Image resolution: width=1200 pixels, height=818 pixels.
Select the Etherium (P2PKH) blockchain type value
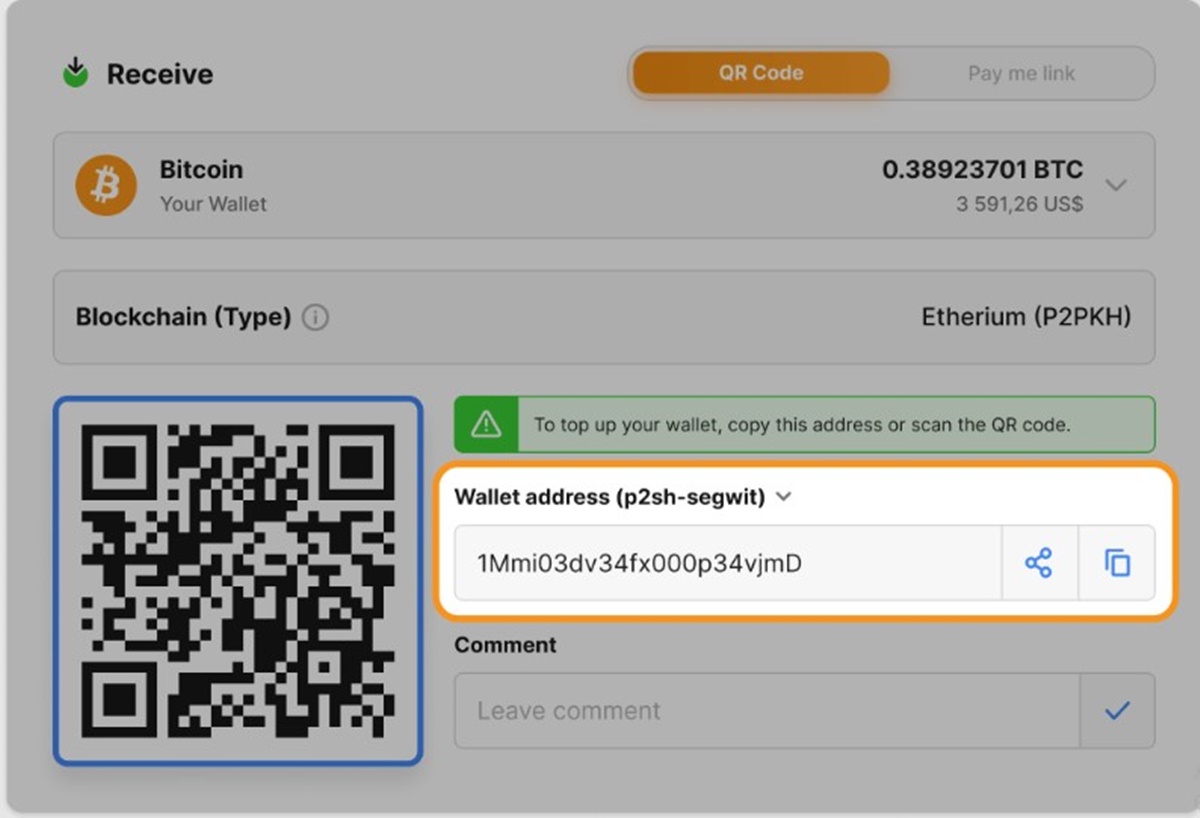(1025, 318)
